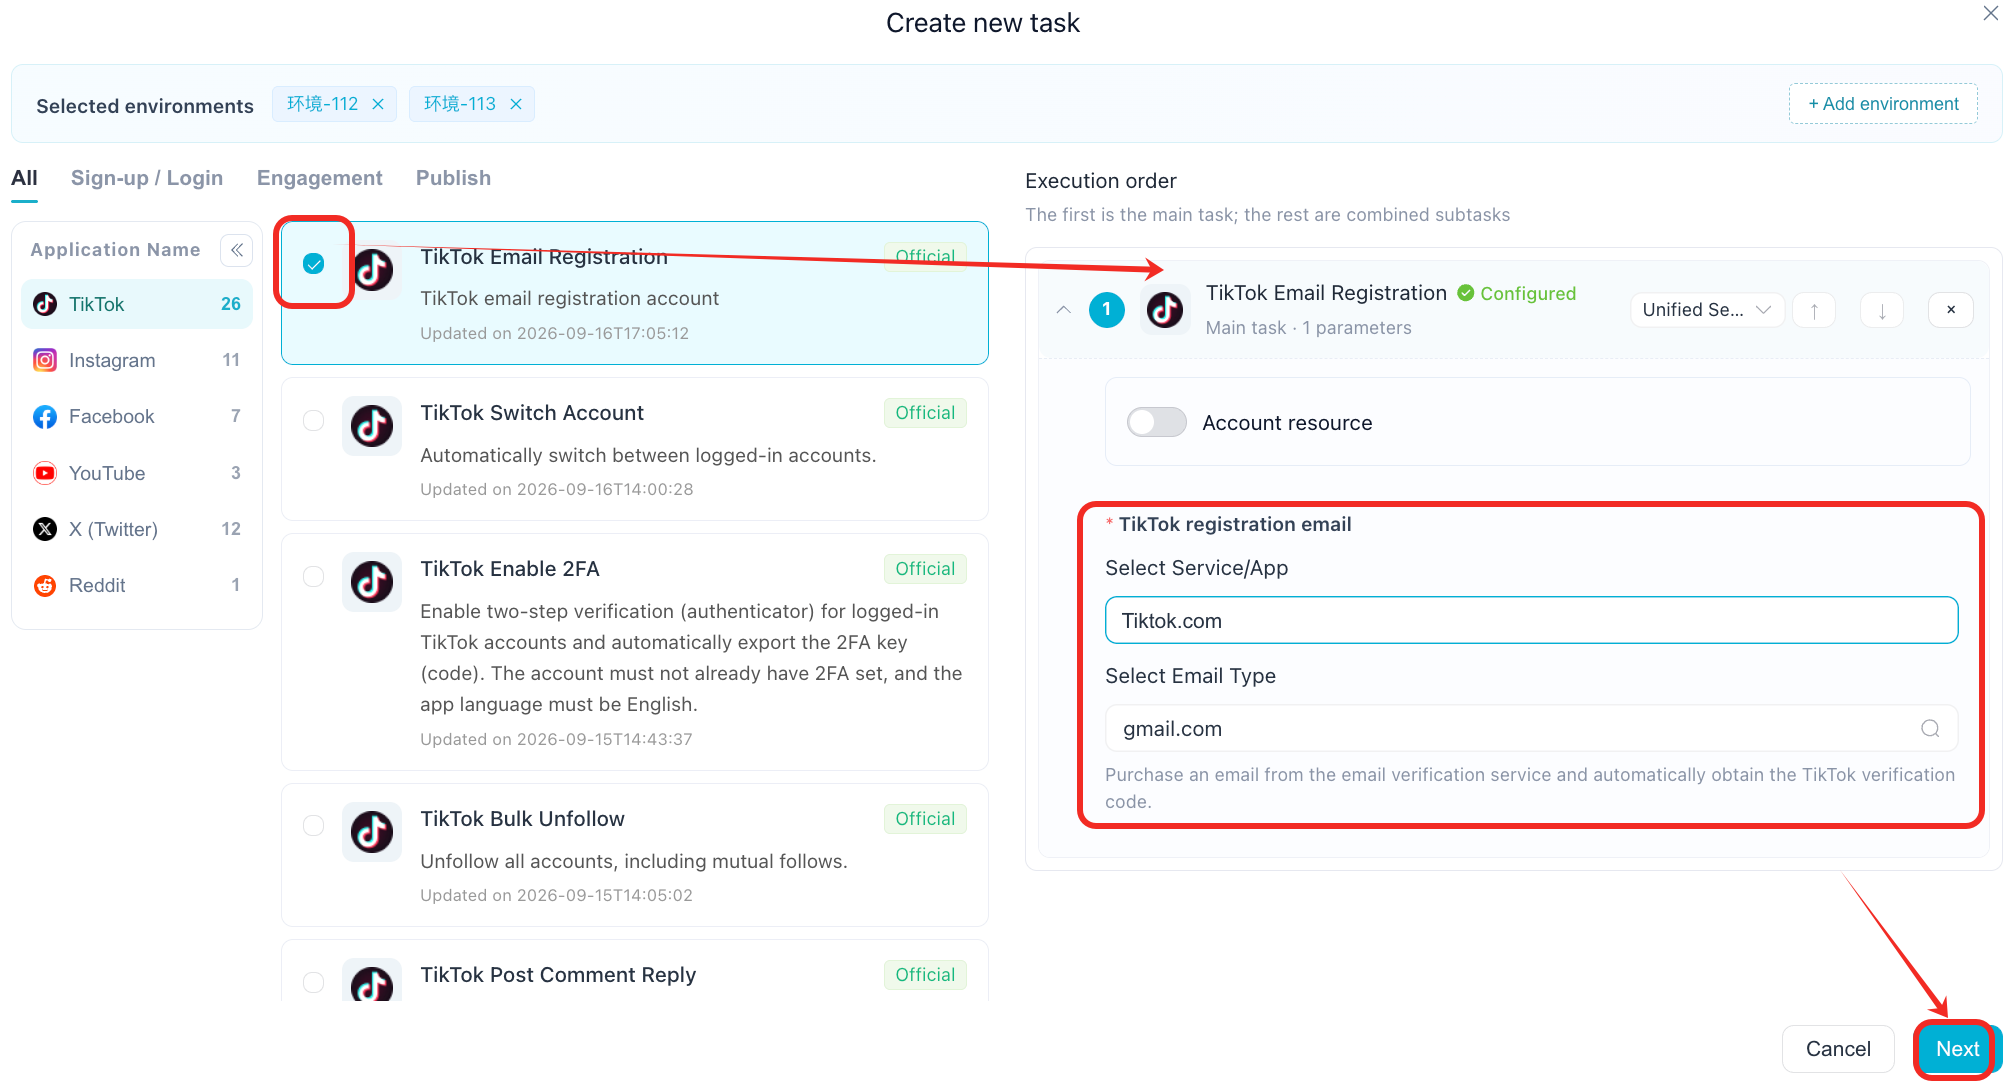Move TikTok Email Registration task up
The height and width of the screenshot is (1090, 2016).
(x=1814, y=310)
